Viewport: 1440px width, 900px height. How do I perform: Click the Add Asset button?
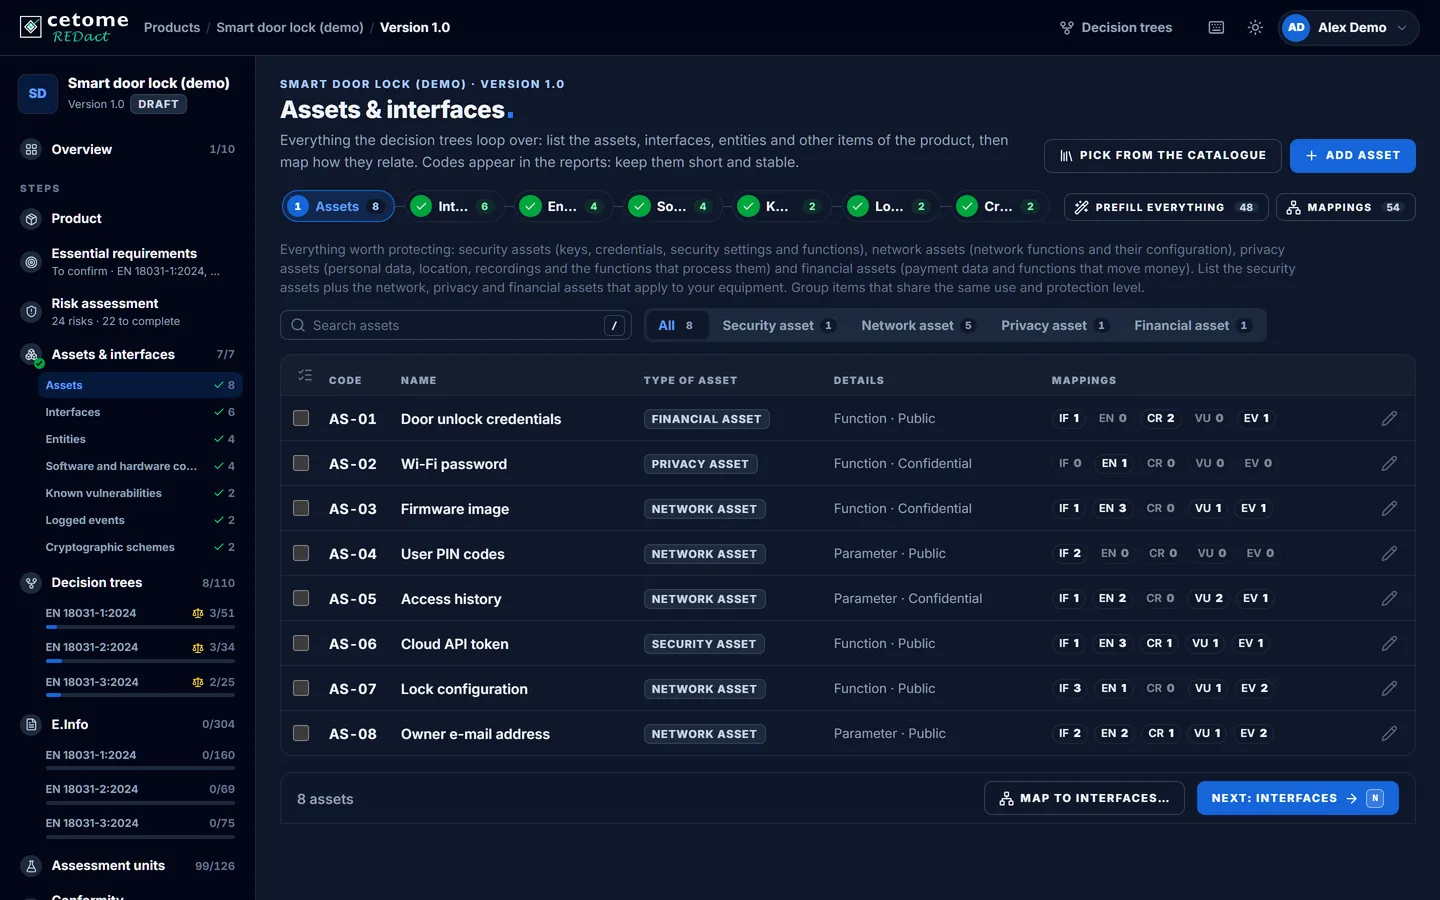pos(1352,156)
